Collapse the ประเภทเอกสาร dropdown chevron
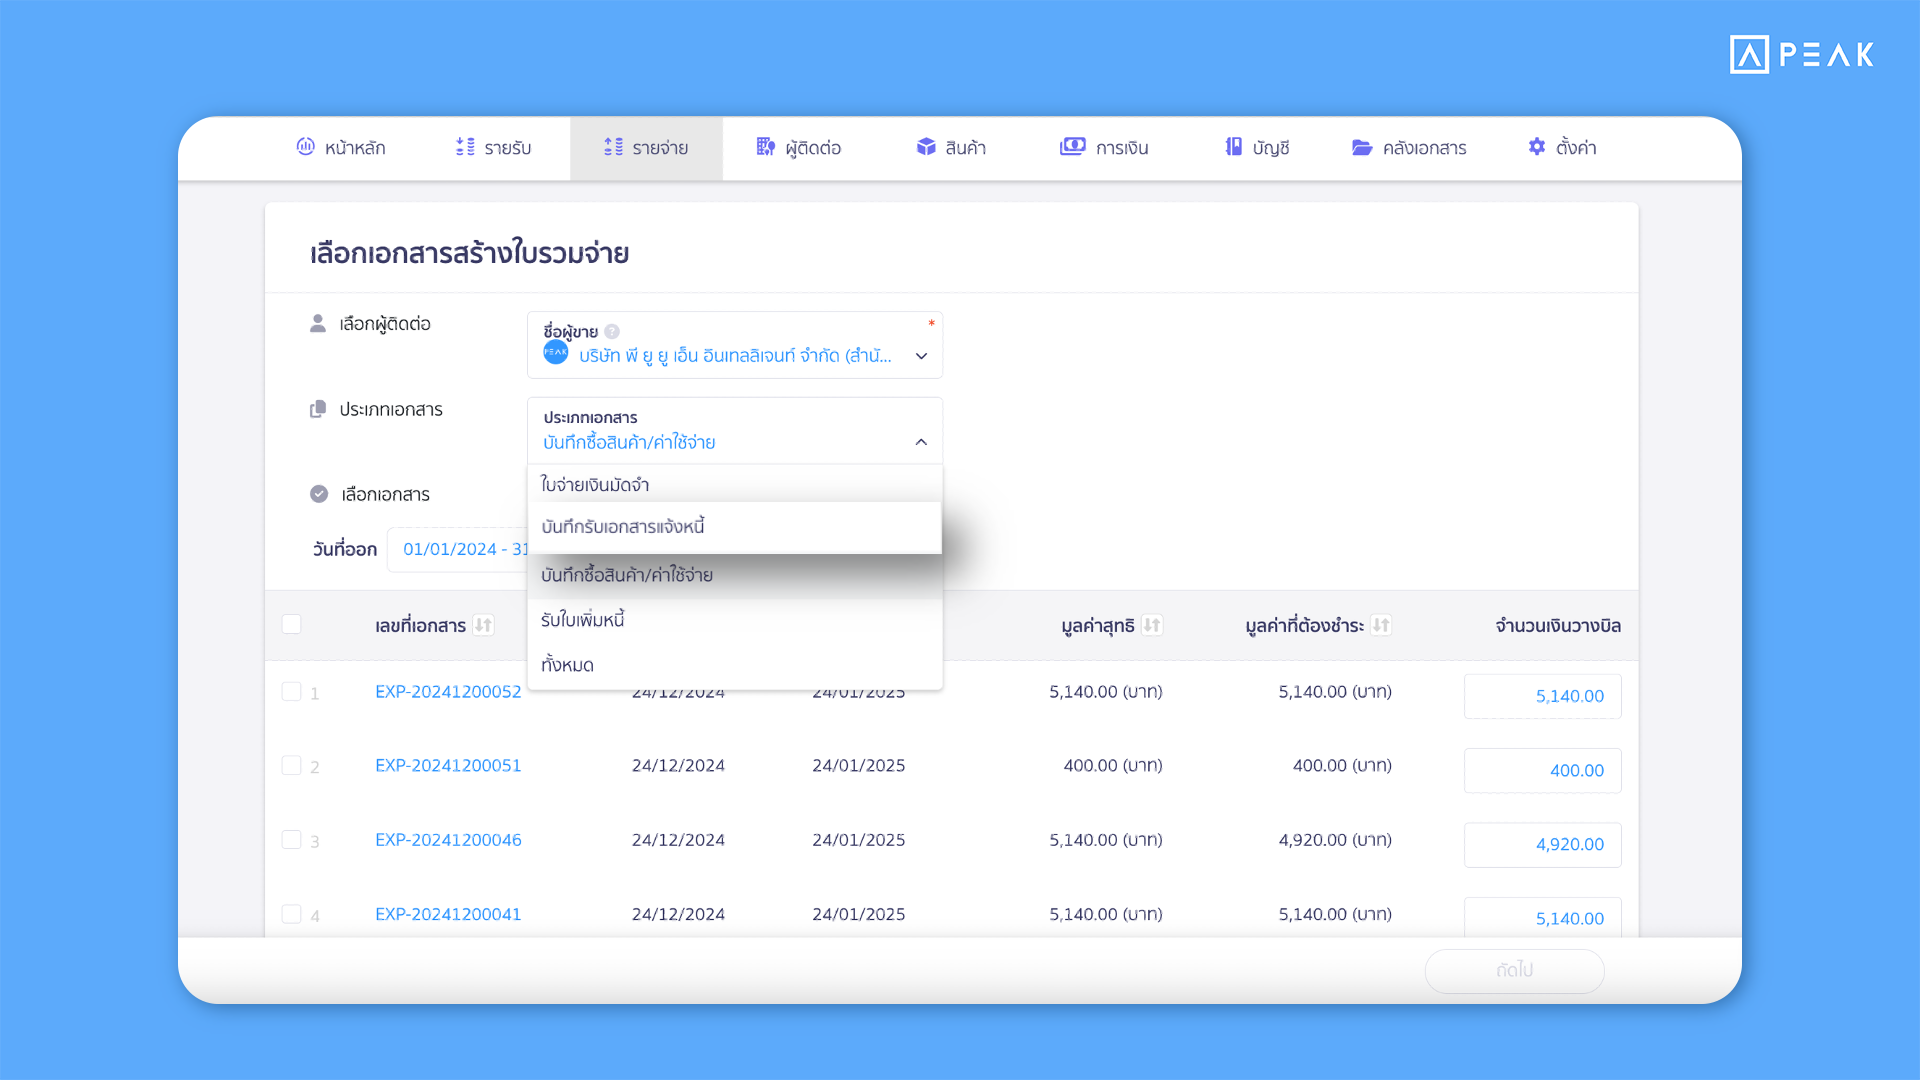 921,441
